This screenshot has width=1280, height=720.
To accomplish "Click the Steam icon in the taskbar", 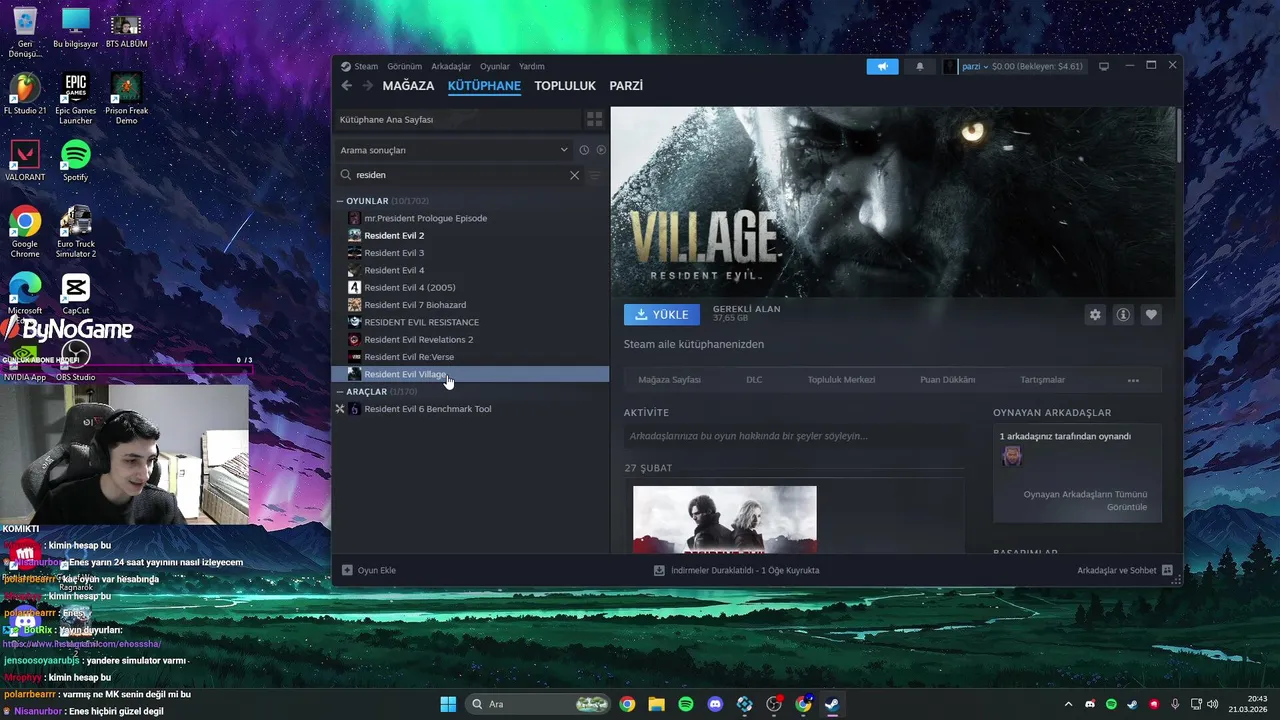I will (x=832, y=704).
